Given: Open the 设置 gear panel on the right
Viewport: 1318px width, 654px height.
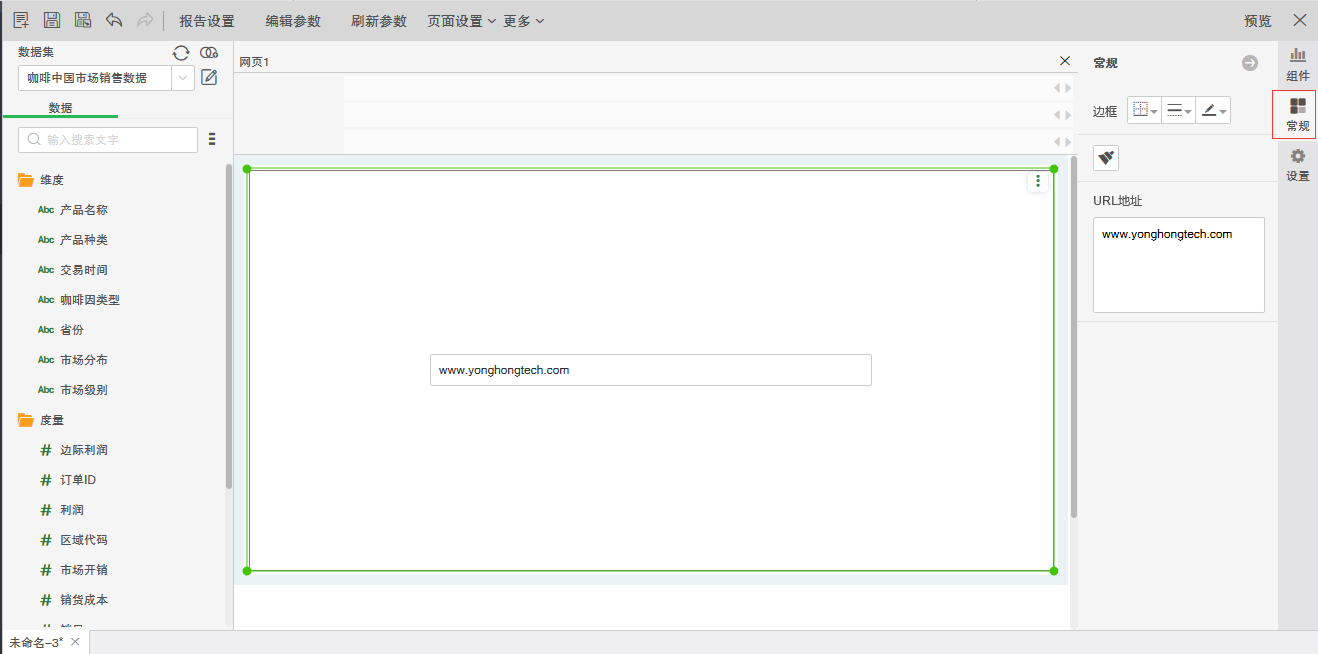Looking at the screenshot, I should [x=1297, y=164].
